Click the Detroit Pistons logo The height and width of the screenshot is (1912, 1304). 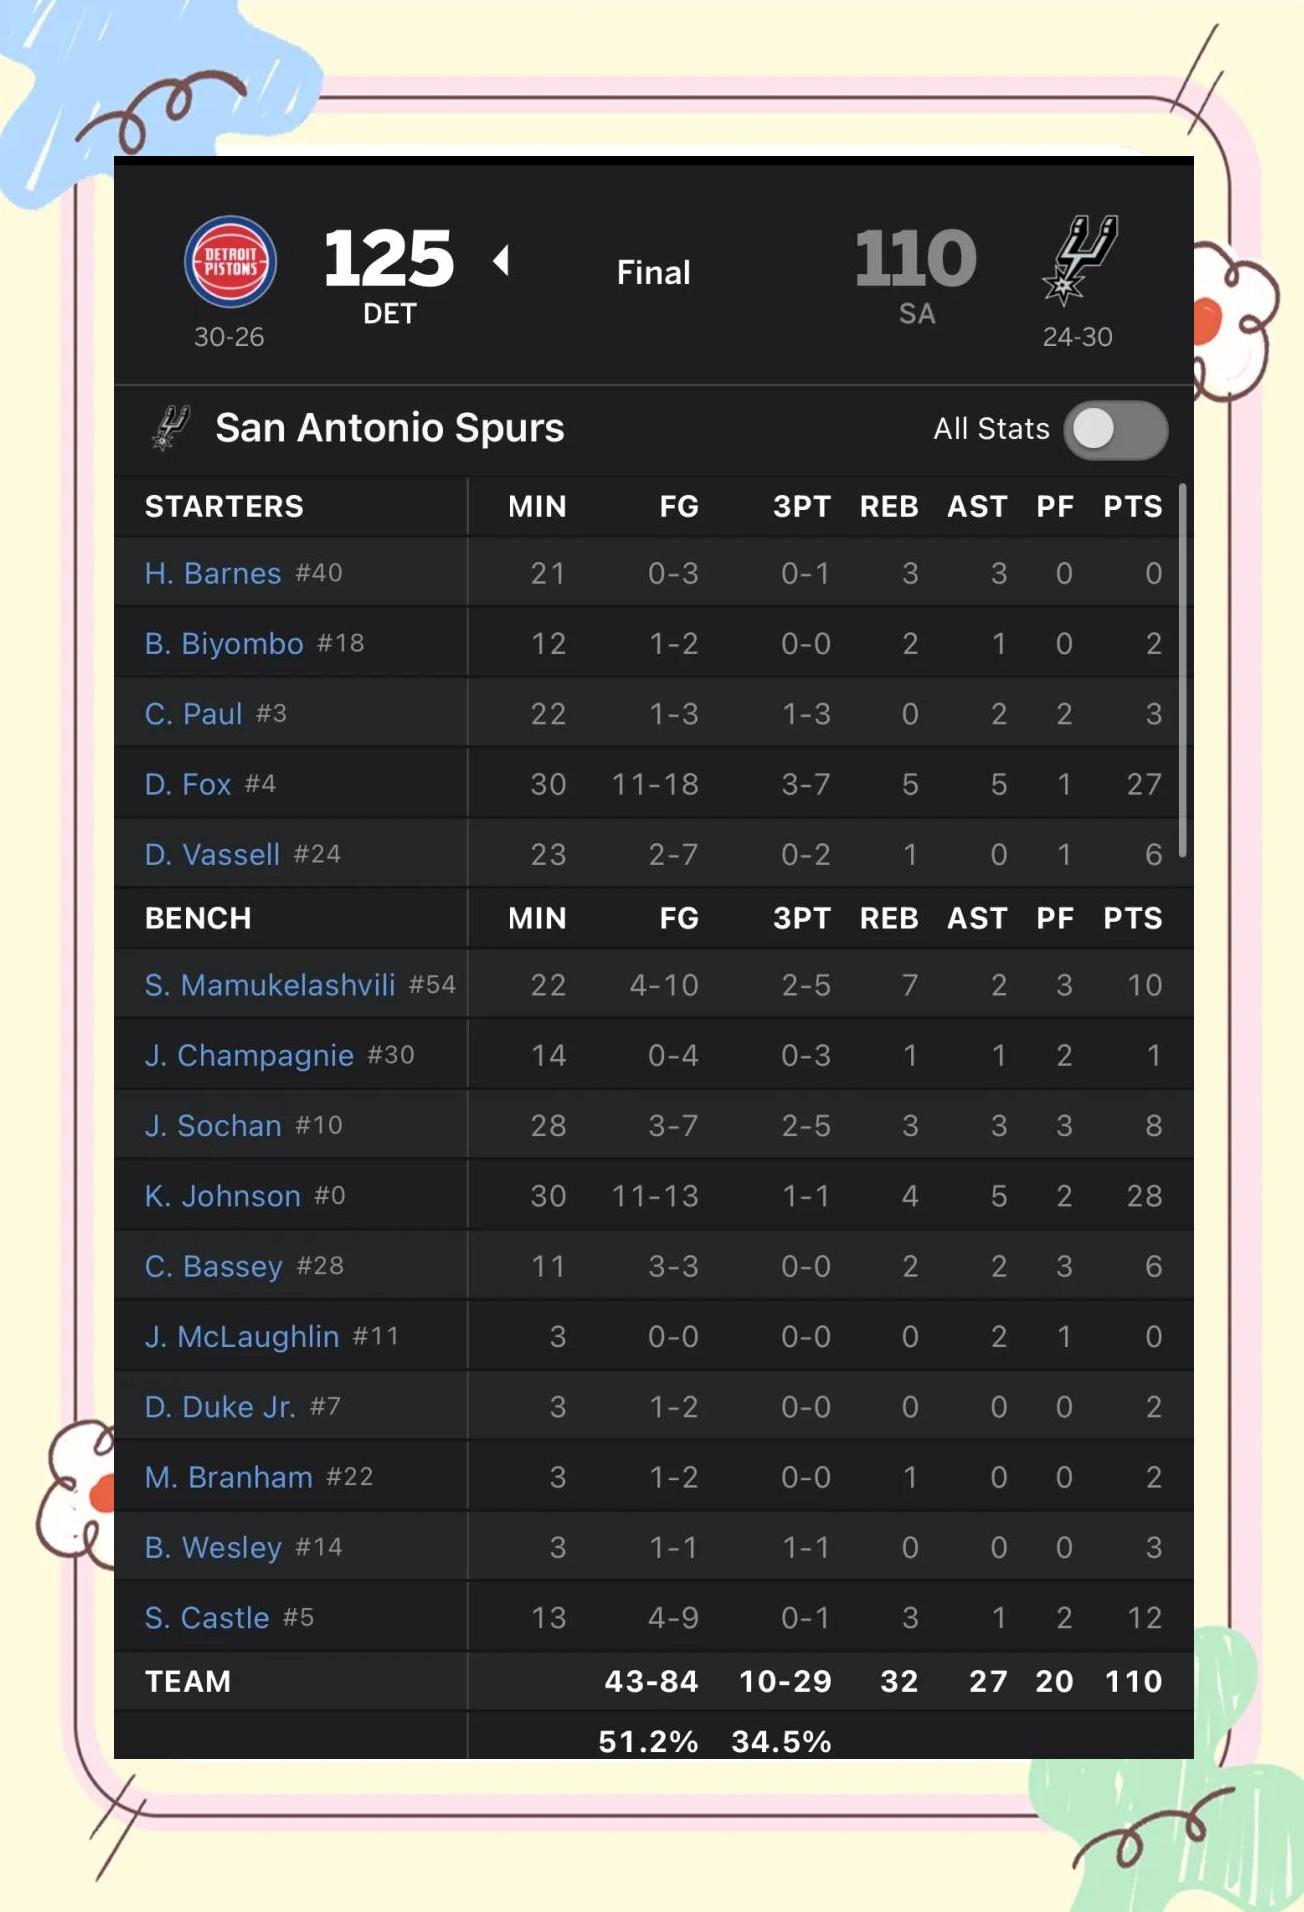[x=230, y=261]
